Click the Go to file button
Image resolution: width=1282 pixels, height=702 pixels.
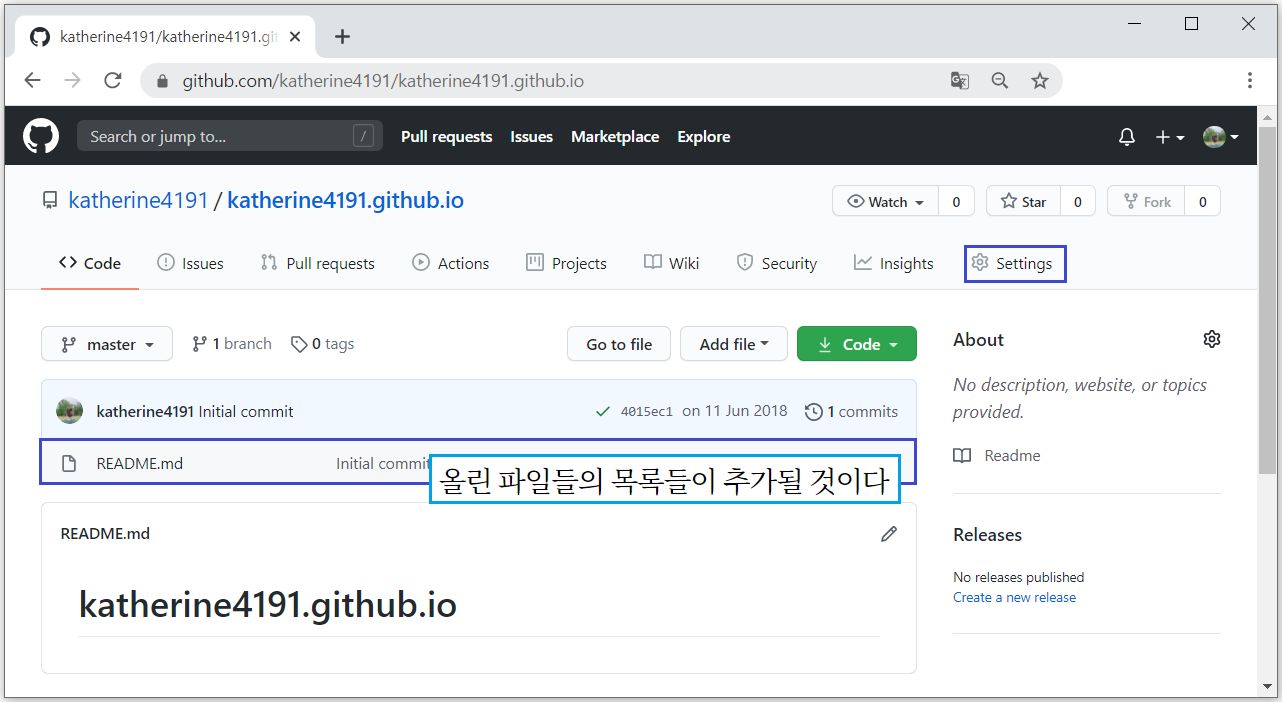619,344
